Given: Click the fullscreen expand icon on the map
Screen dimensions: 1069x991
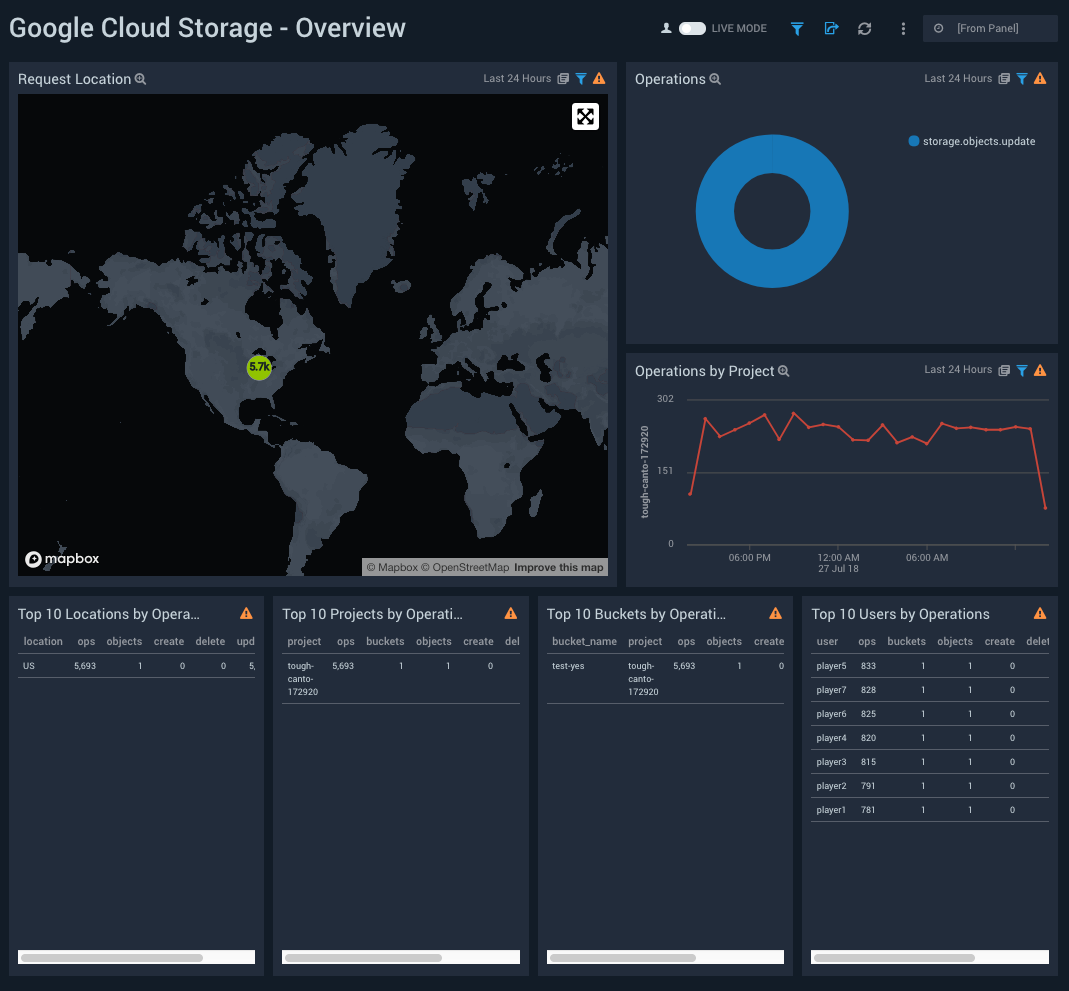Looking at the screenshot, I should 585,116.
